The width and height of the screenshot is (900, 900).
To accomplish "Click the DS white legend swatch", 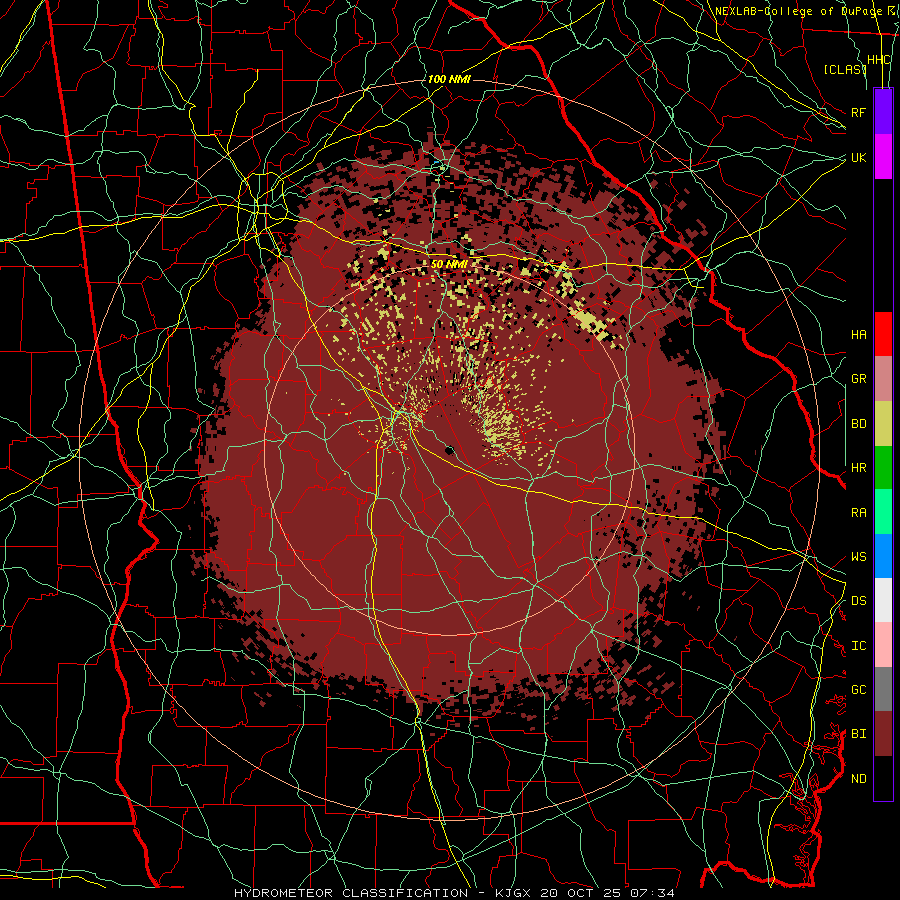I will click(x=883, y=600).
